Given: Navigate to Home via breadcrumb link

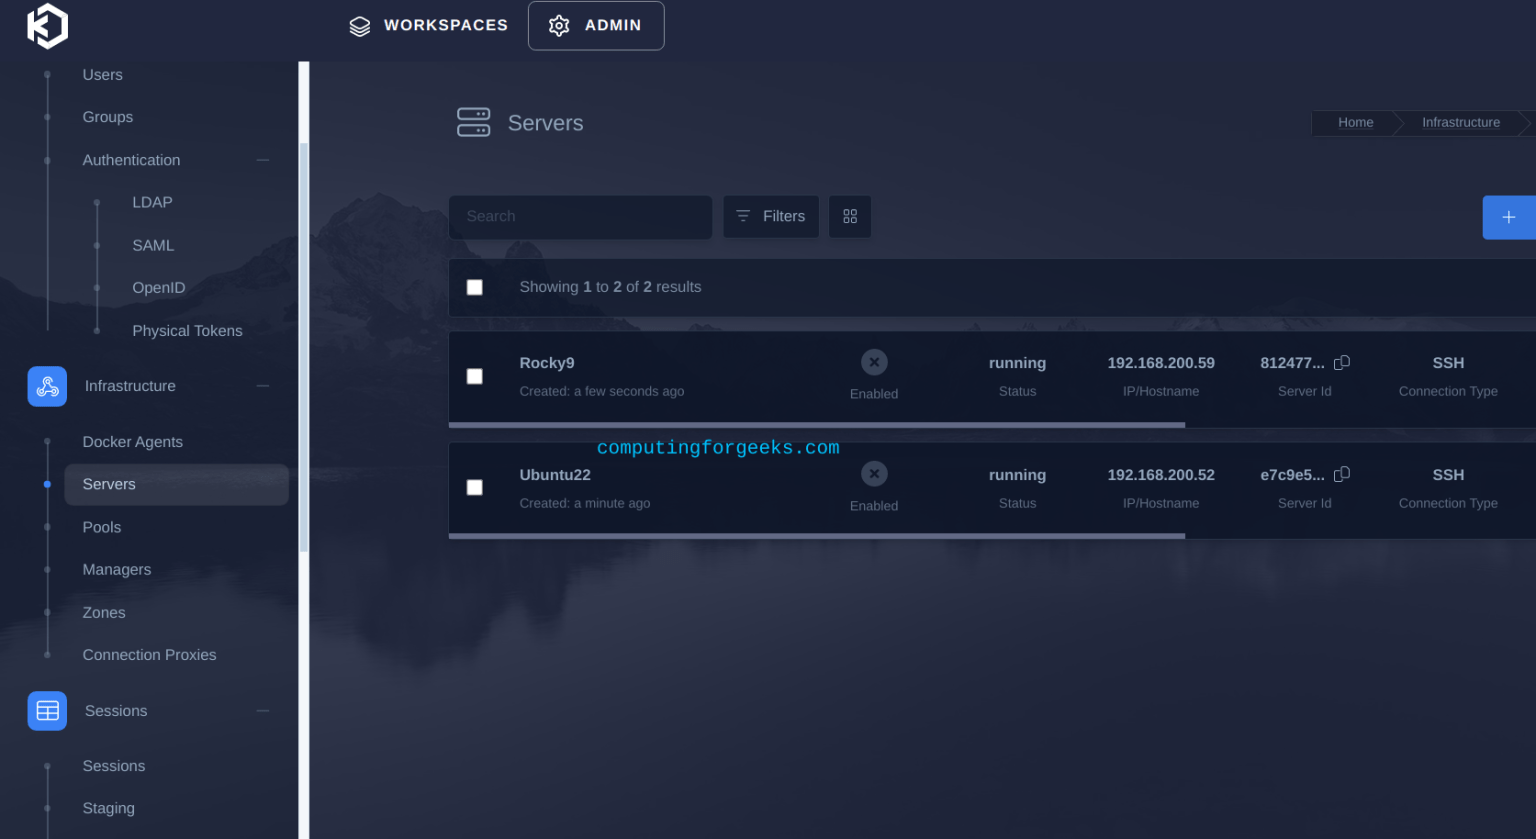Looking at the screenshot, I should point(1355,122).
